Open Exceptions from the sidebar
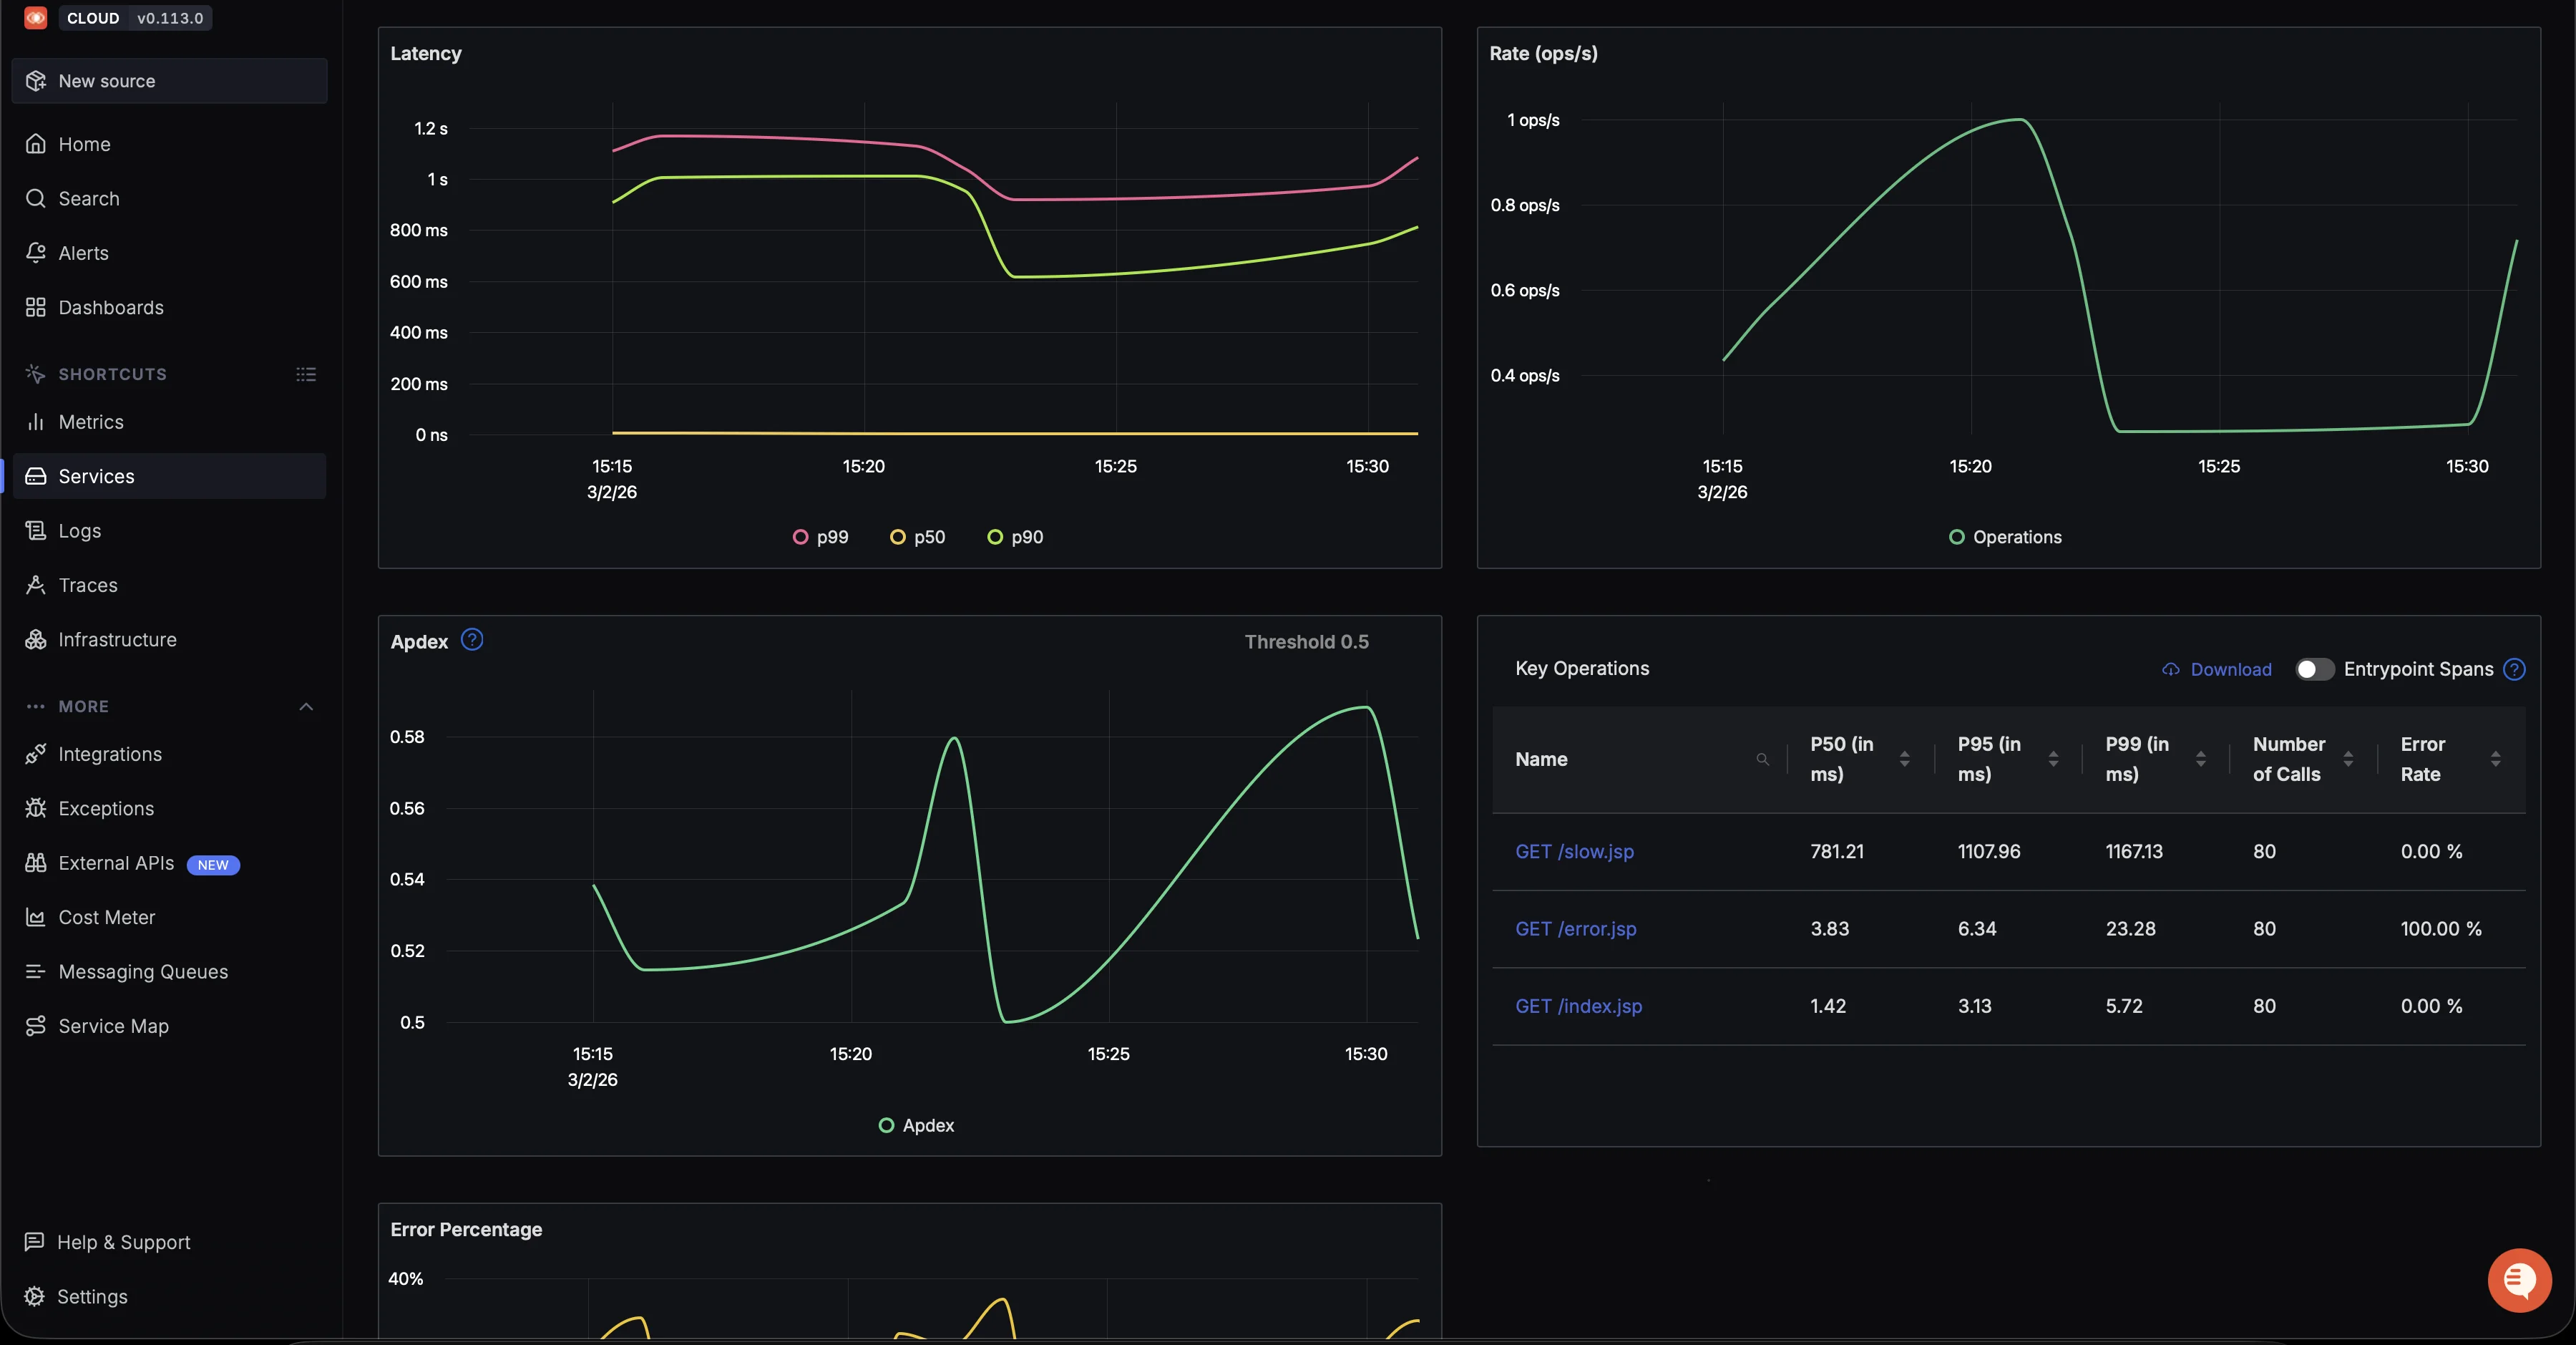Viewport: 2576px width, 1345px height. tap(106, 808)
